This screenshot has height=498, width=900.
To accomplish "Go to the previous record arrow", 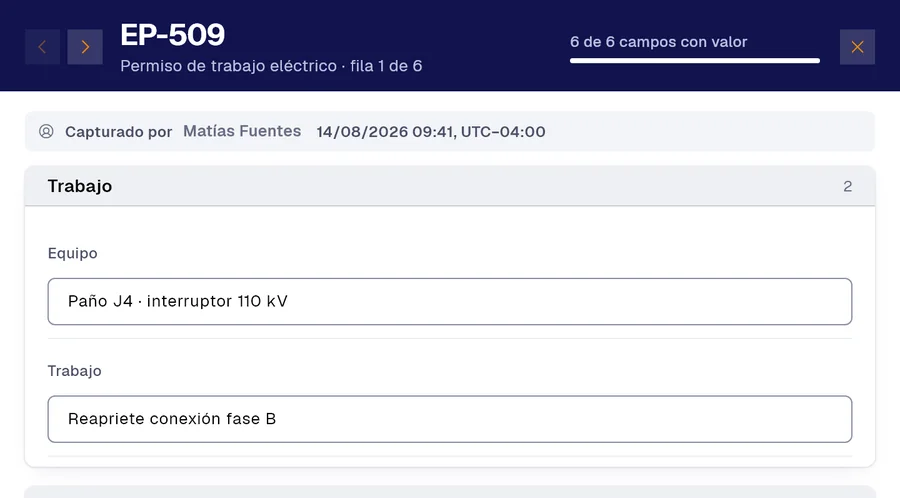I will 42,47.
